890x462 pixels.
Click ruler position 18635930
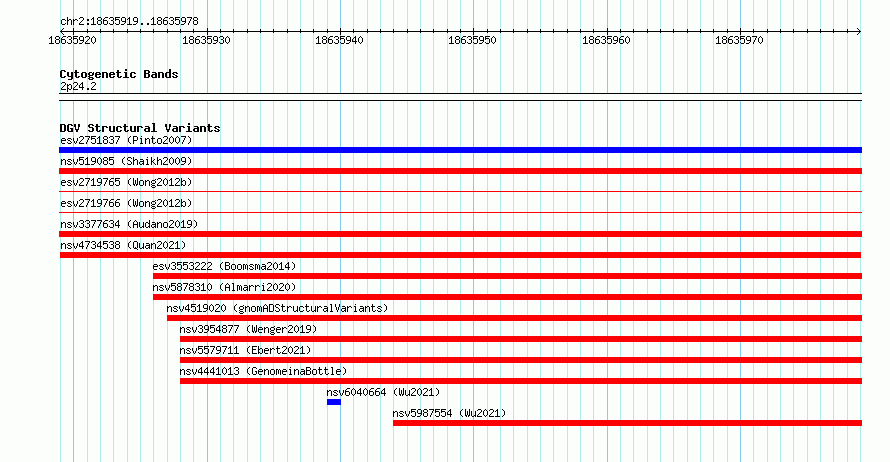(x=206, y=40)
